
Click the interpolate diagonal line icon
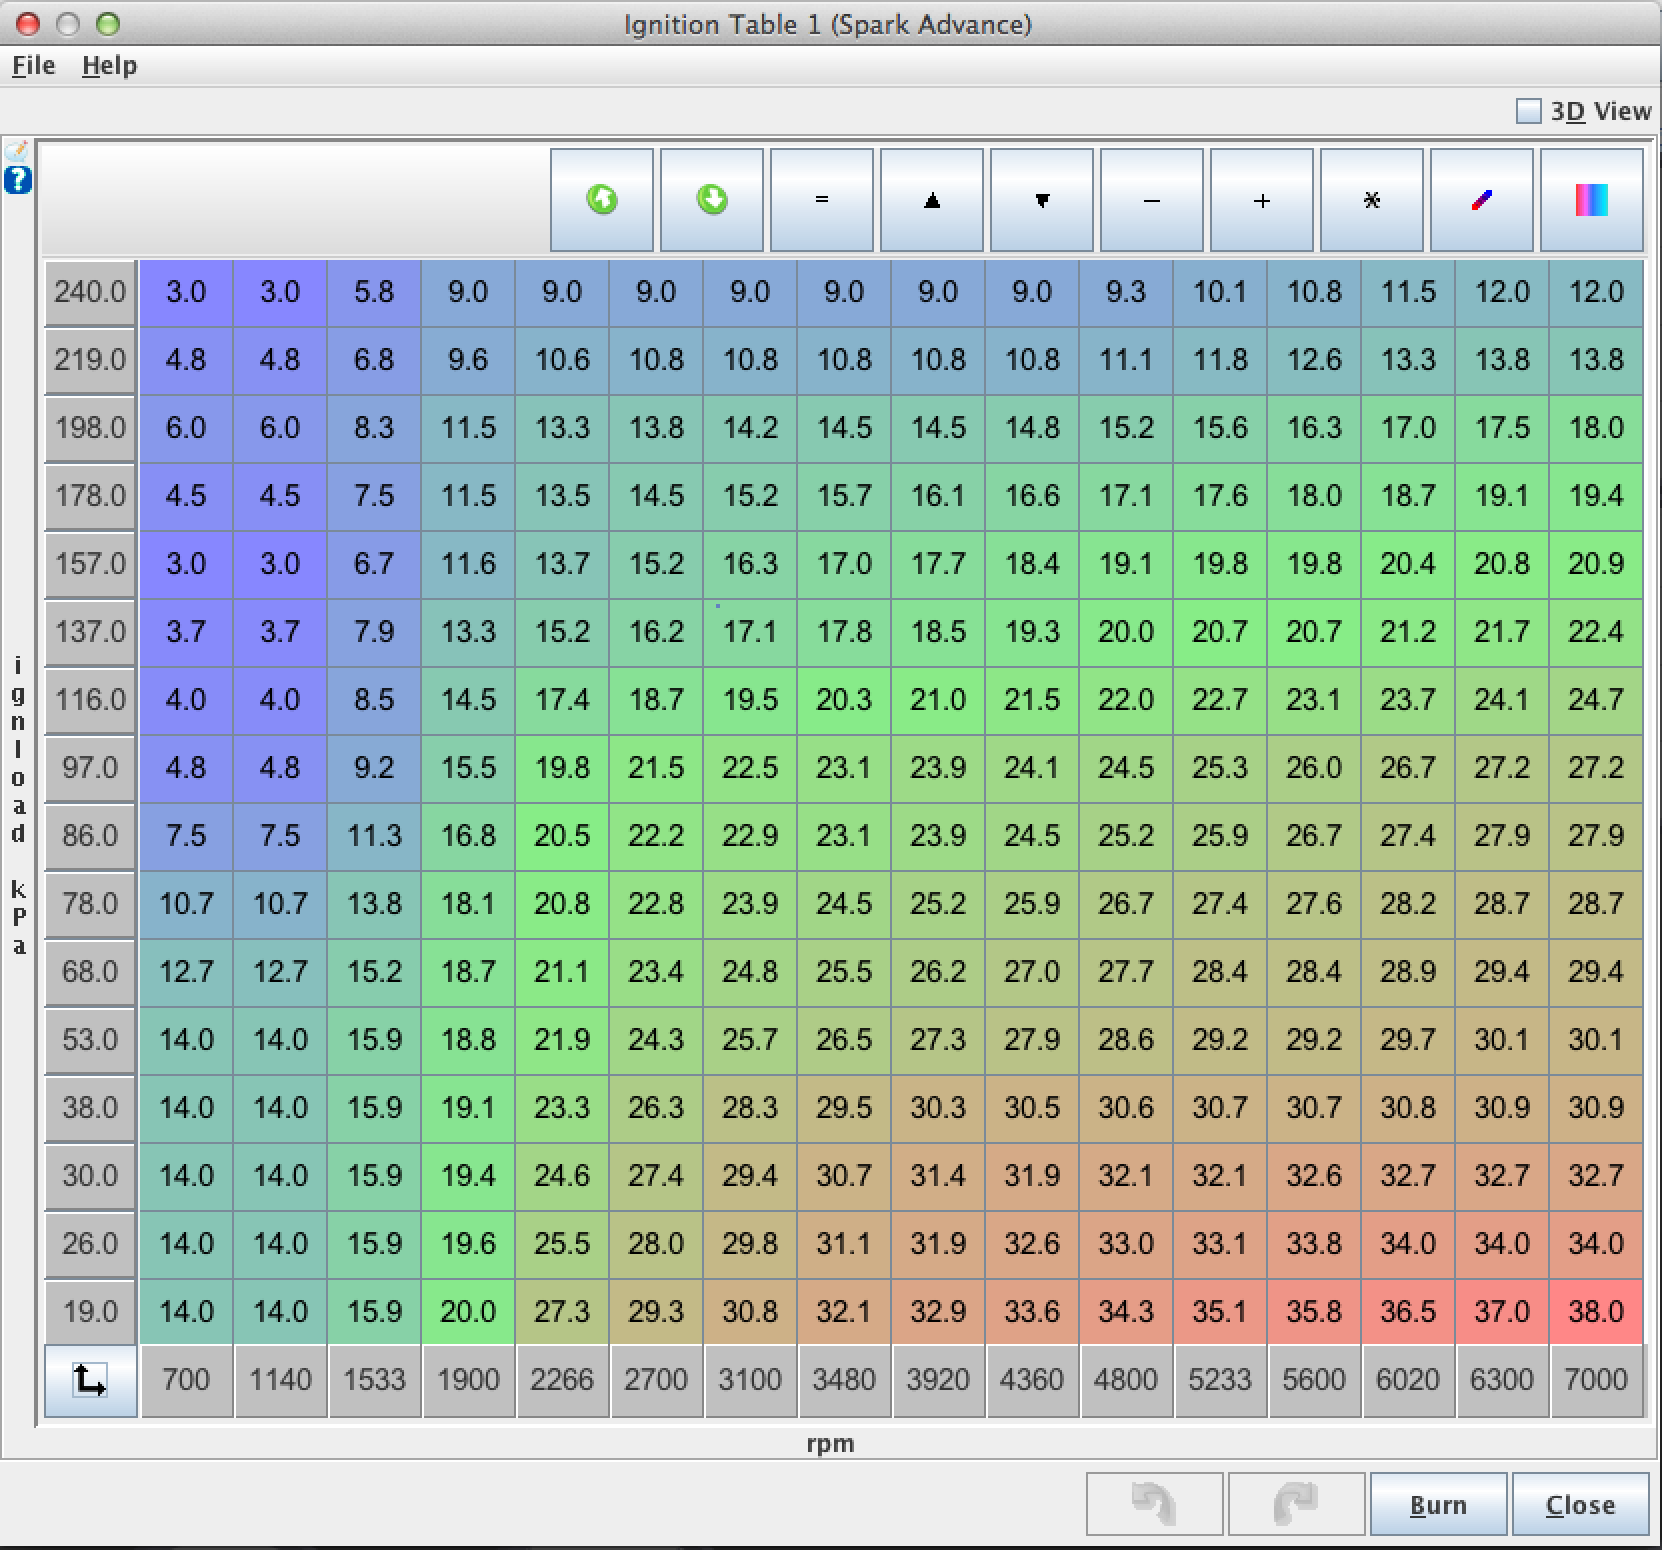(x=1482, y=200)
